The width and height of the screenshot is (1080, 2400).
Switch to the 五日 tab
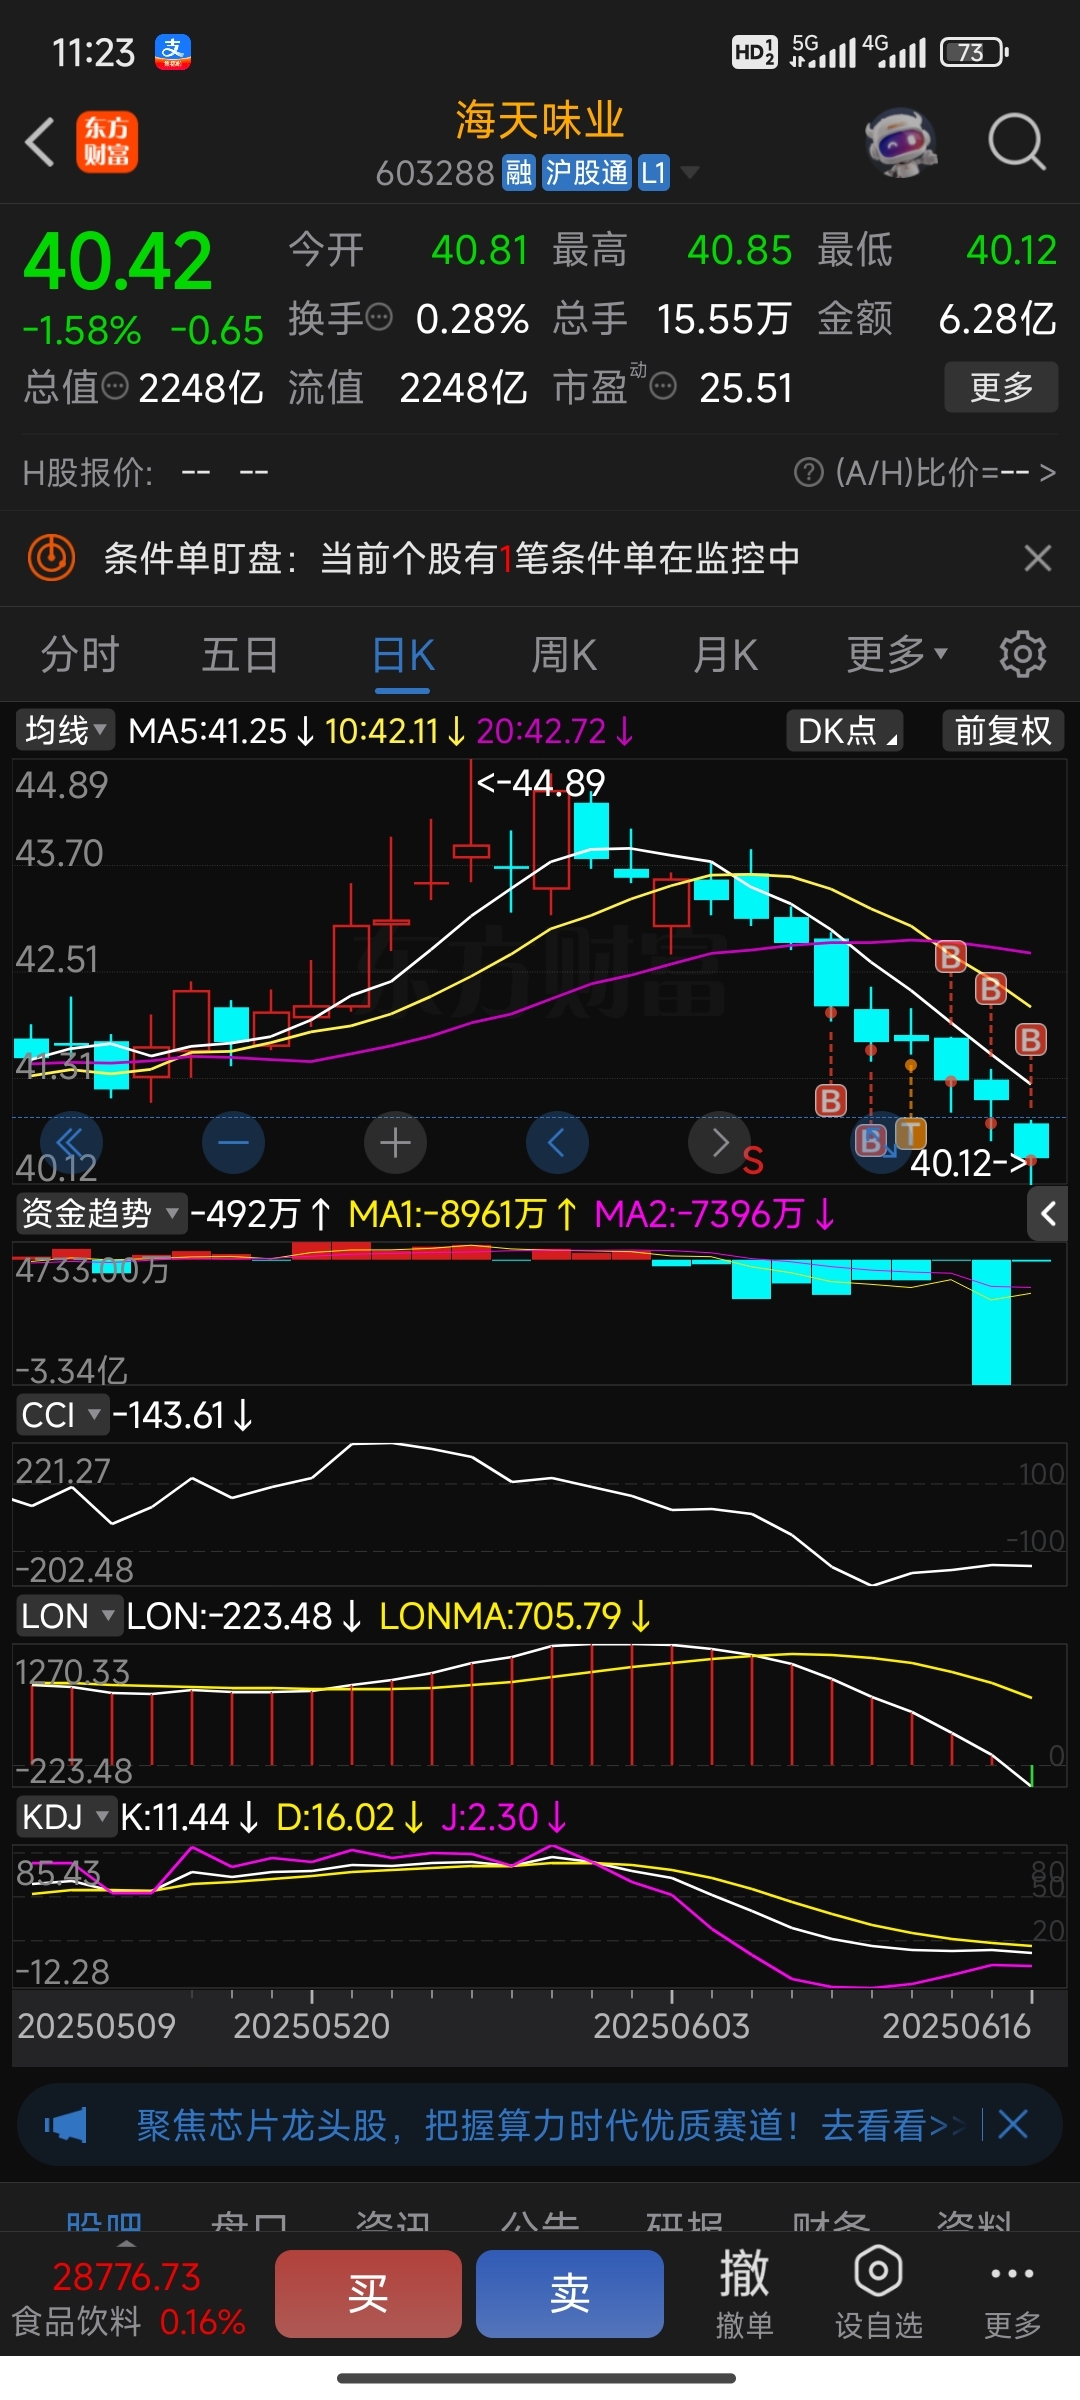click(x=241, y=655)
